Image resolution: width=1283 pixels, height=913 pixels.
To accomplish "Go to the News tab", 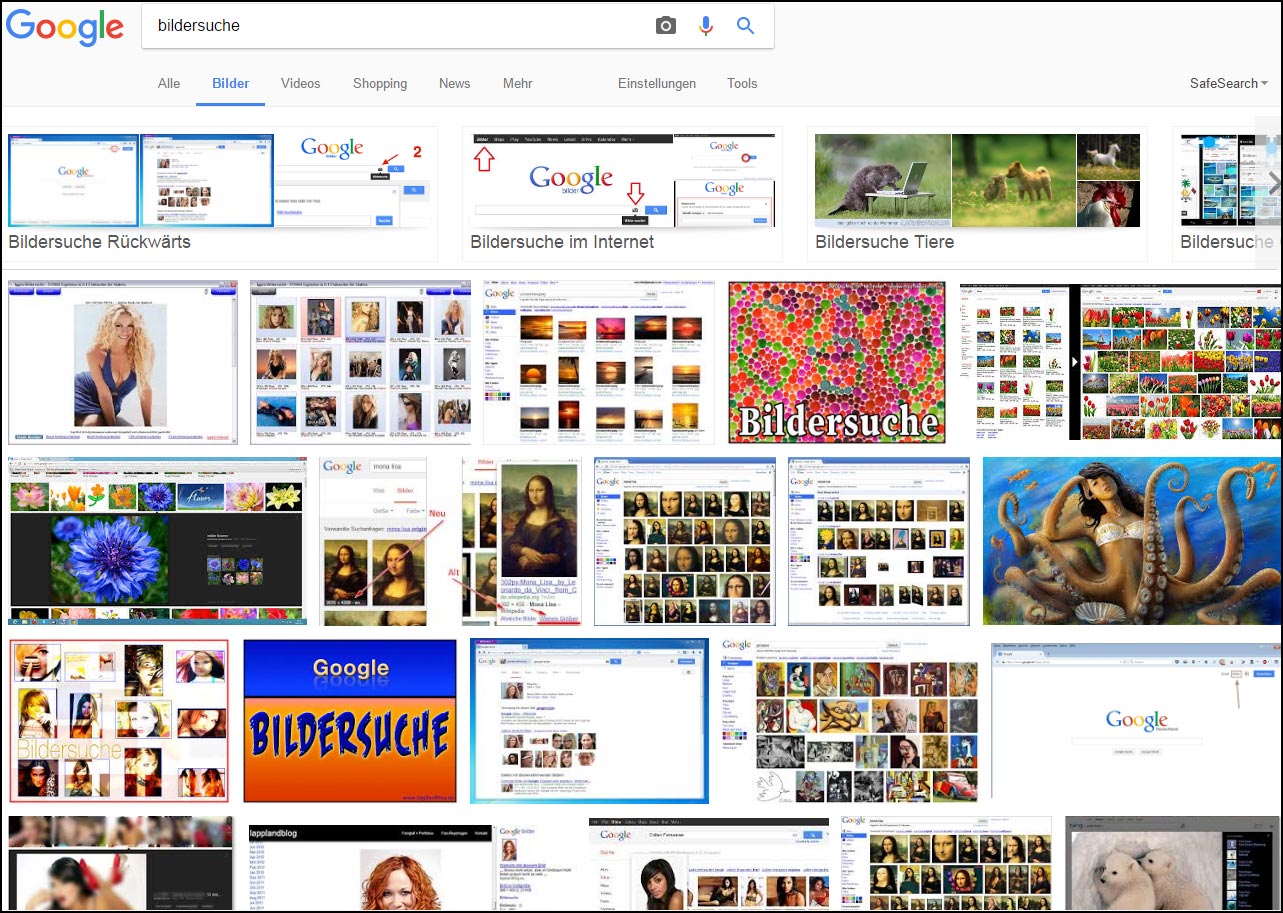I will (x=454, y=84).
